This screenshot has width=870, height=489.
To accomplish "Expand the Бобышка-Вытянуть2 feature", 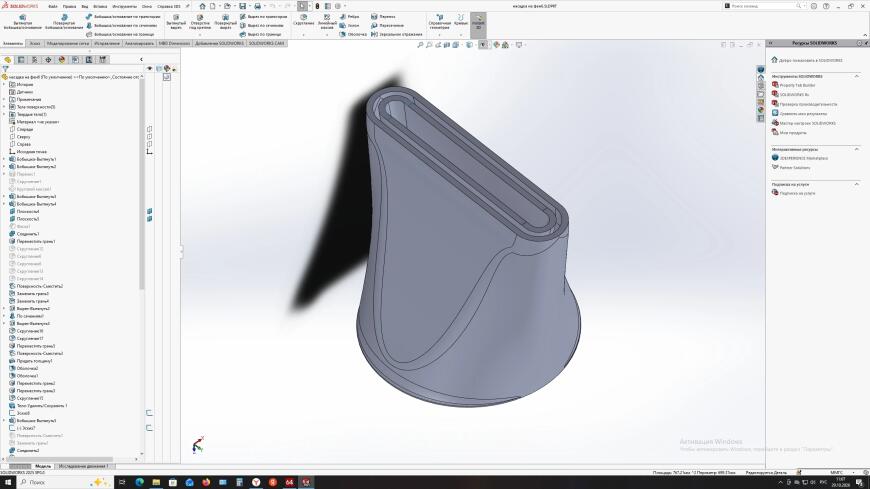I will [4, 167].
